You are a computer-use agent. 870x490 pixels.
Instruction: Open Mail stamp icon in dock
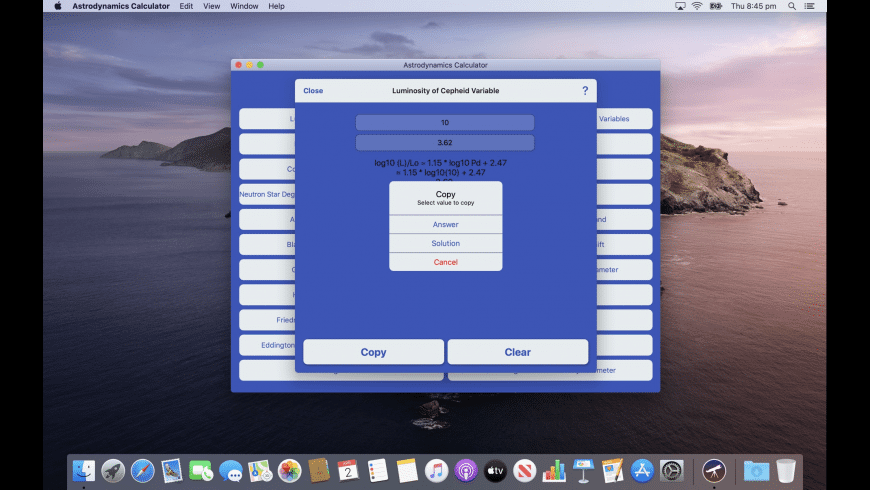click(x=172, y=471)
